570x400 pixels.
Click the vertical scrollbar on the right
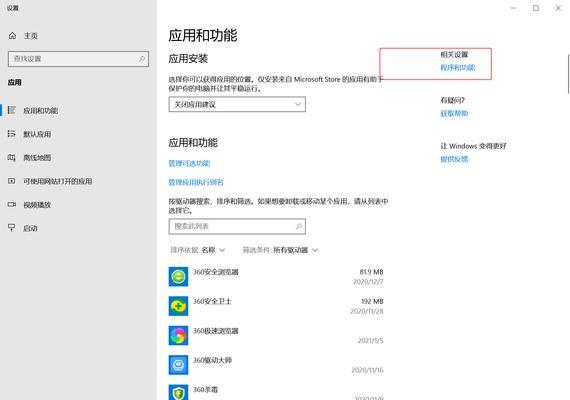tap(568, 74)
